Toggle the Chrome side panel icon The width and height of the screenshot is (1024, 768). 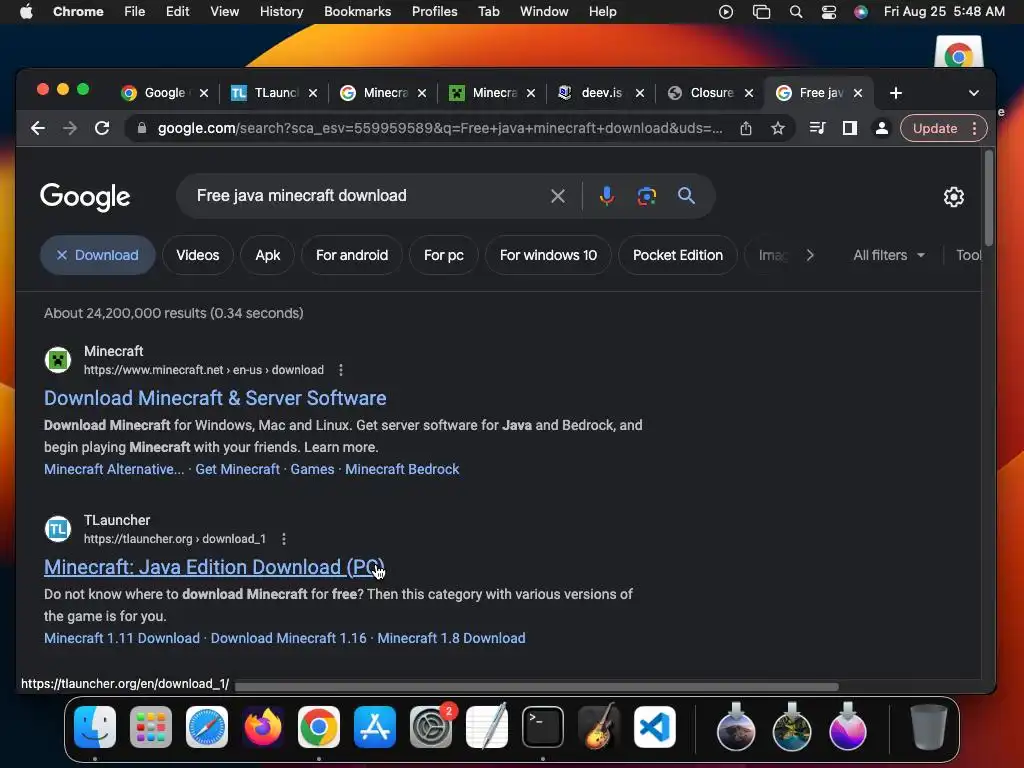click(x=850, y=128)
